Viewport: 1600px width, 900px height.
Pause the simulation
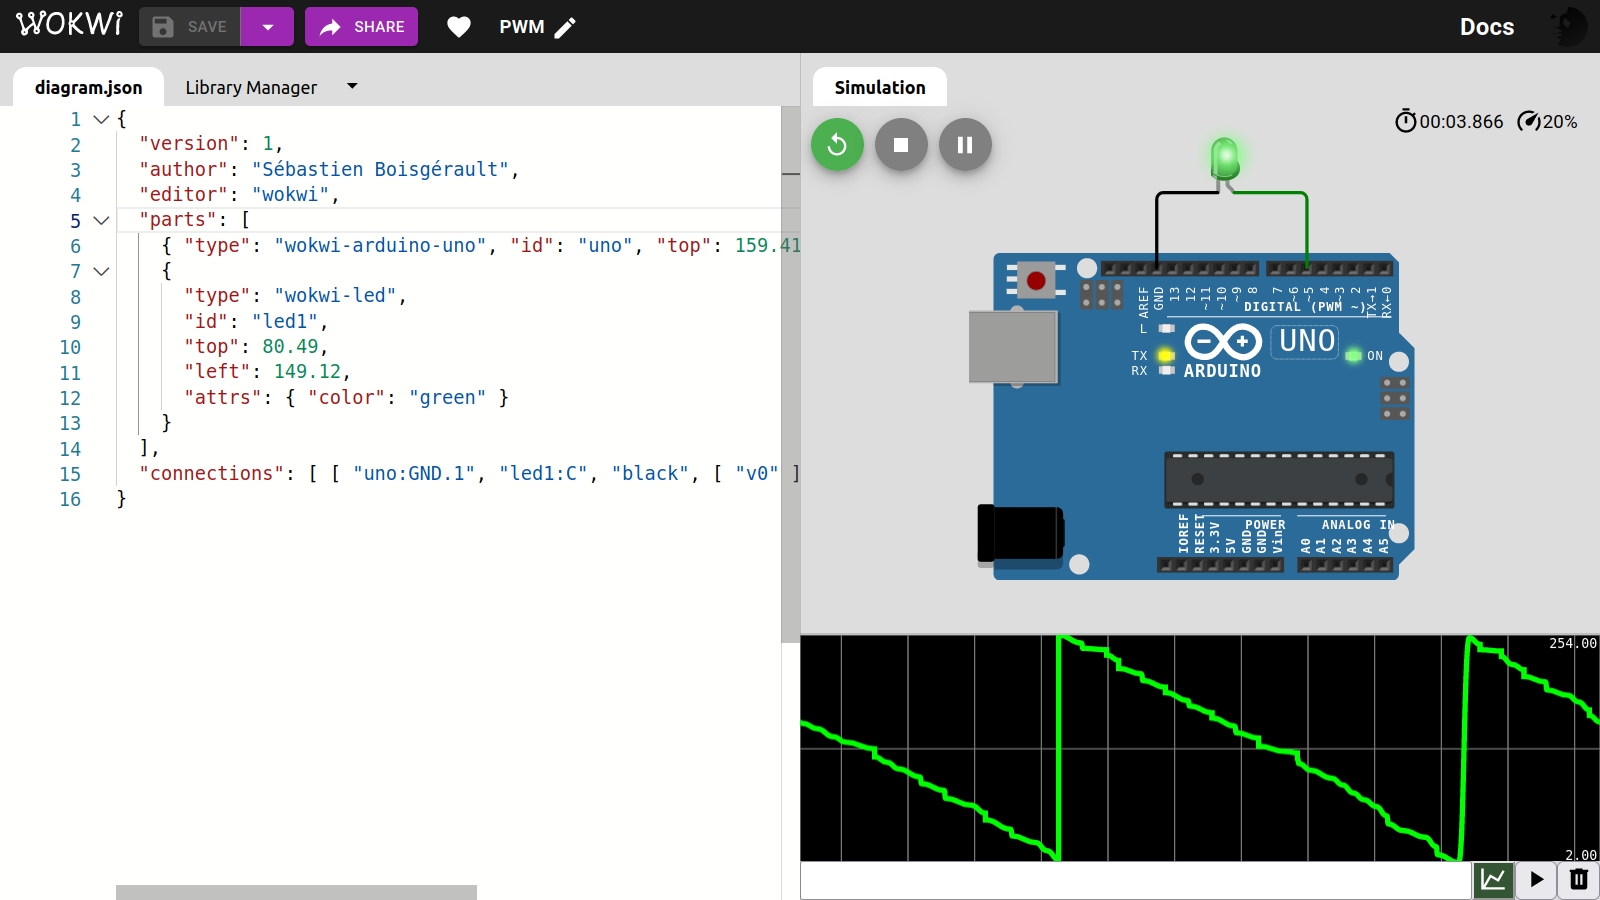point(965,145)
